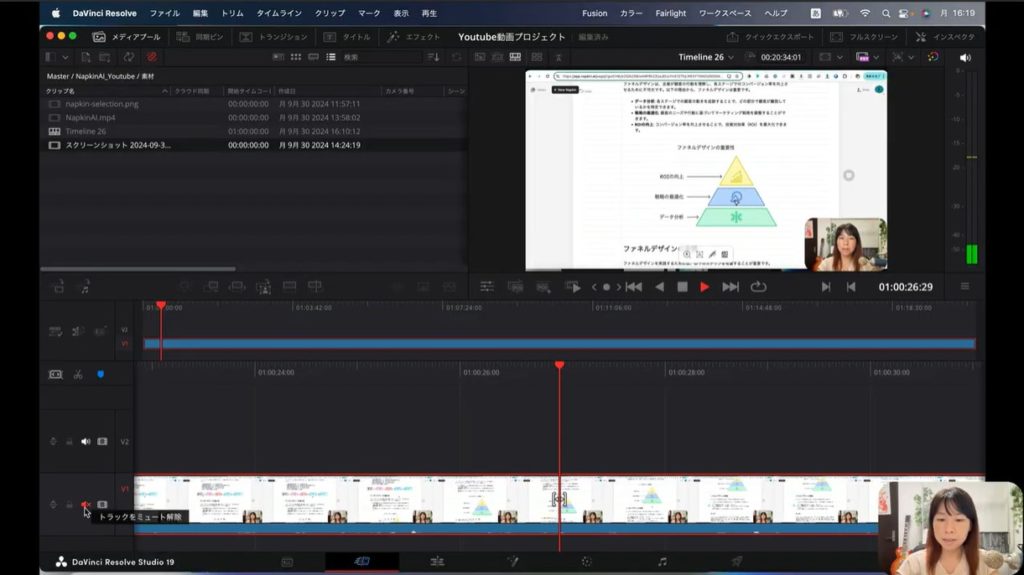
Task: Toggle mute on the V2 track
Action: pyautogui.click(x=85, y=441)
